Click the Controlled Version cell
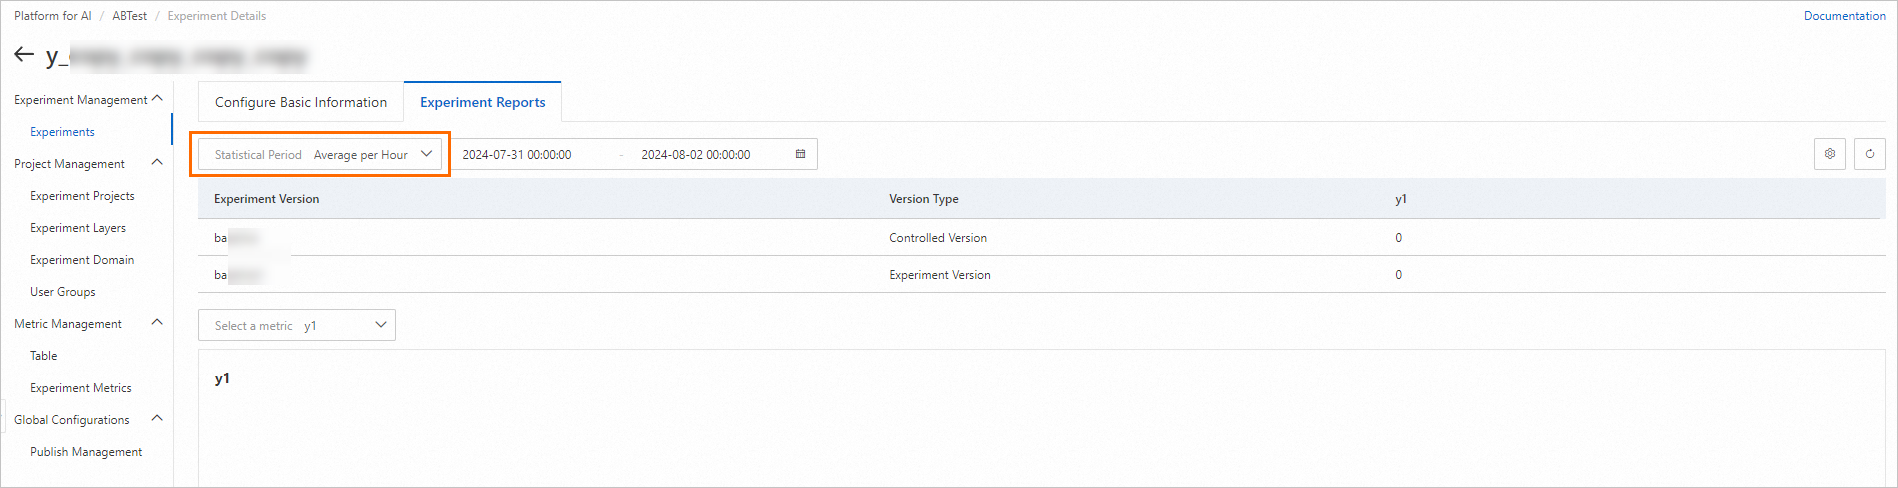The image size is (1898, 488). [938, 238]
